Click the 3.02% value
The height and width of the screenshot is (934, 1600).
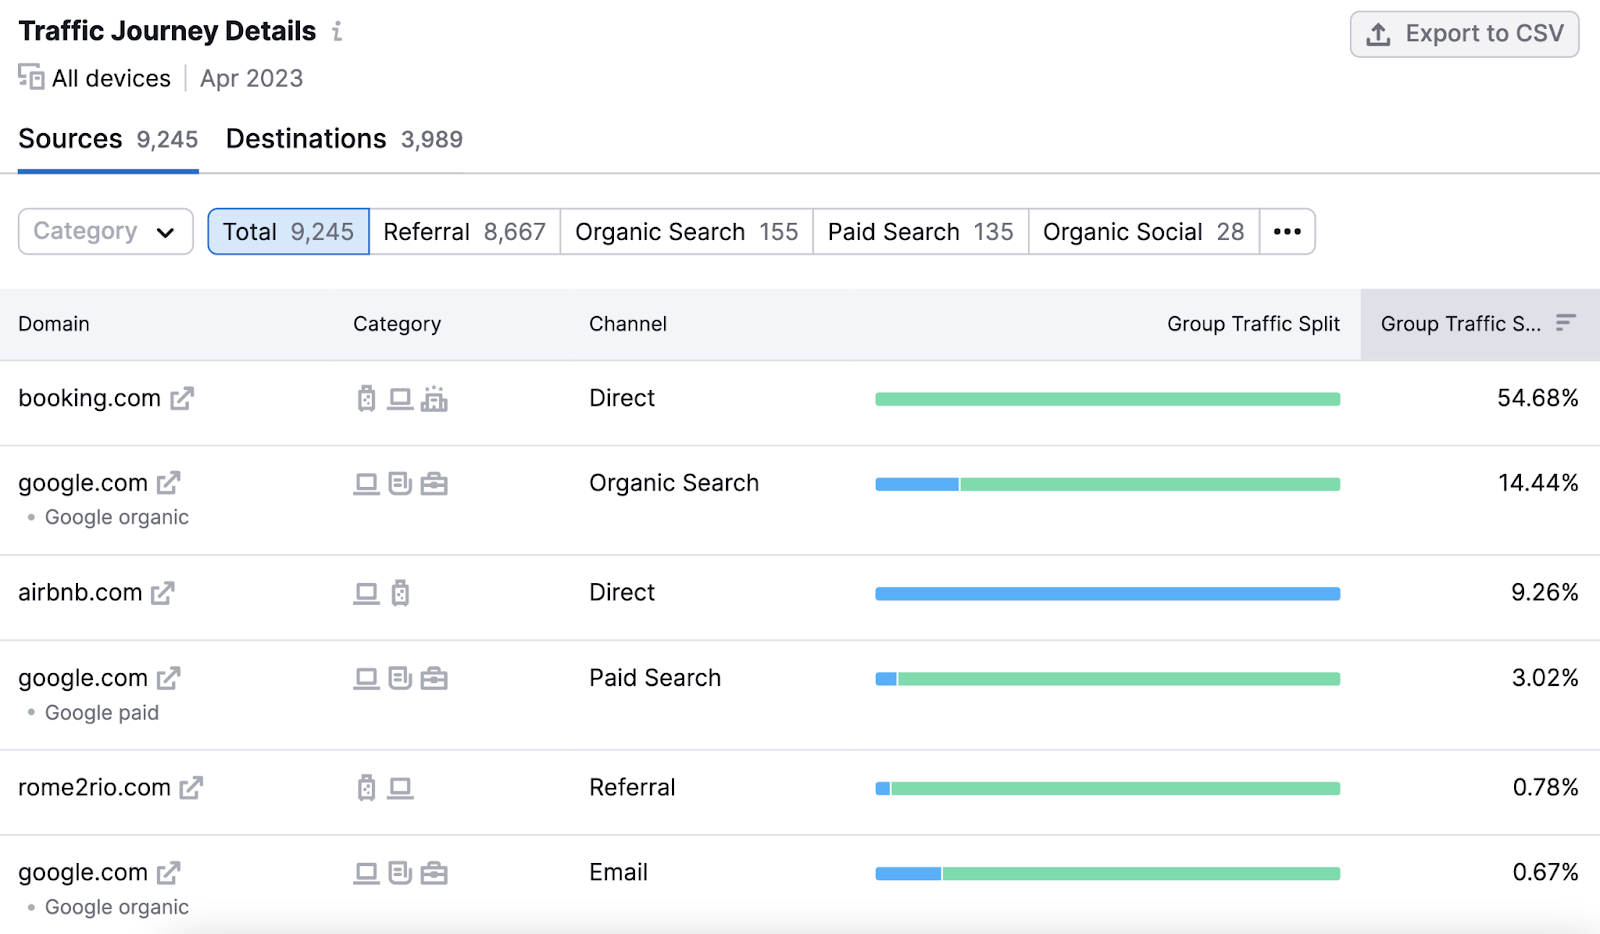point(1545,678)
